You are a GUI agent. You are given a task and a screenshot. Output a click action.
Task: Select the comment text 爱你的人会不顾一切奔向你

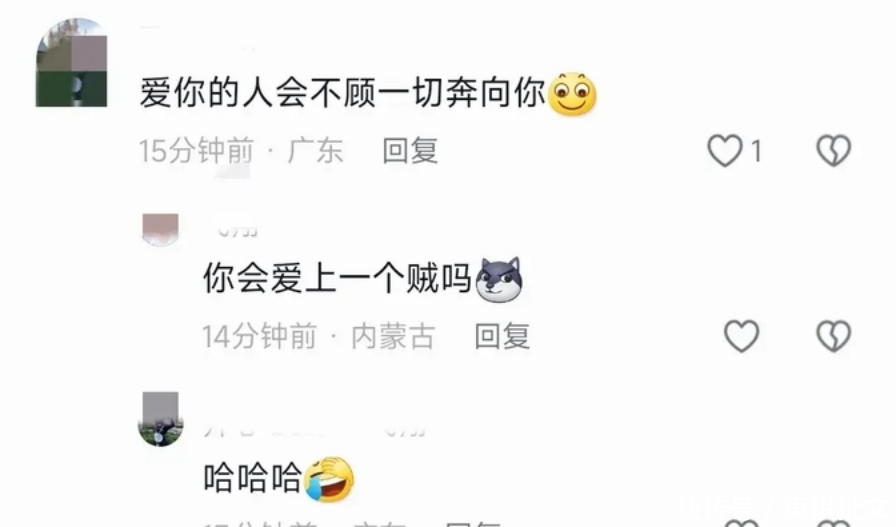point(342,93)
